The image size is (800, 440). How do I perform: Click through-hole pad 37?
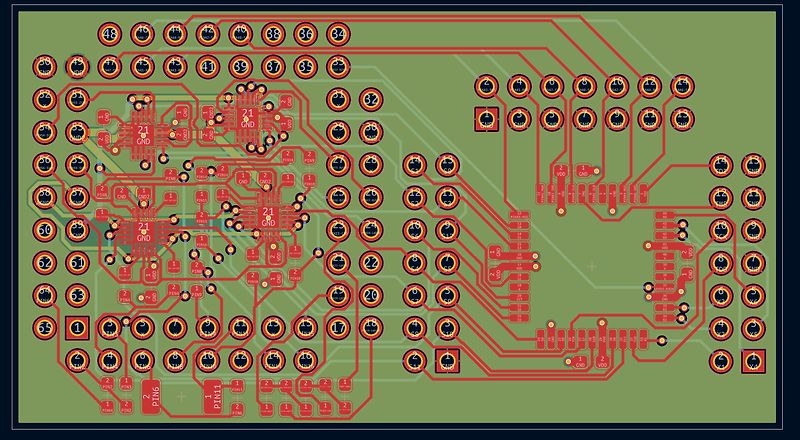(x=273, y=67)
